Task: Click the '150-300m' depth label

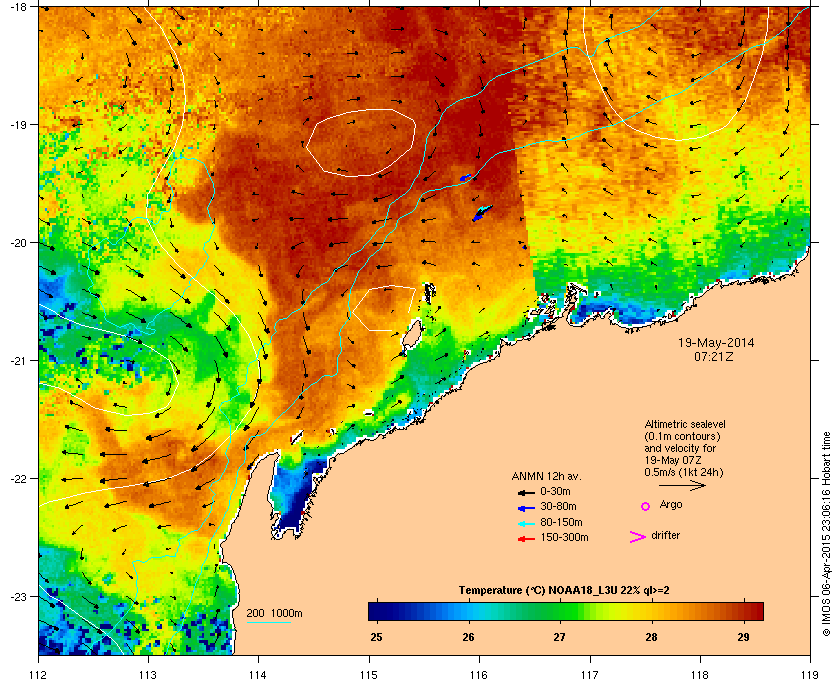Action: coord(564,537)
